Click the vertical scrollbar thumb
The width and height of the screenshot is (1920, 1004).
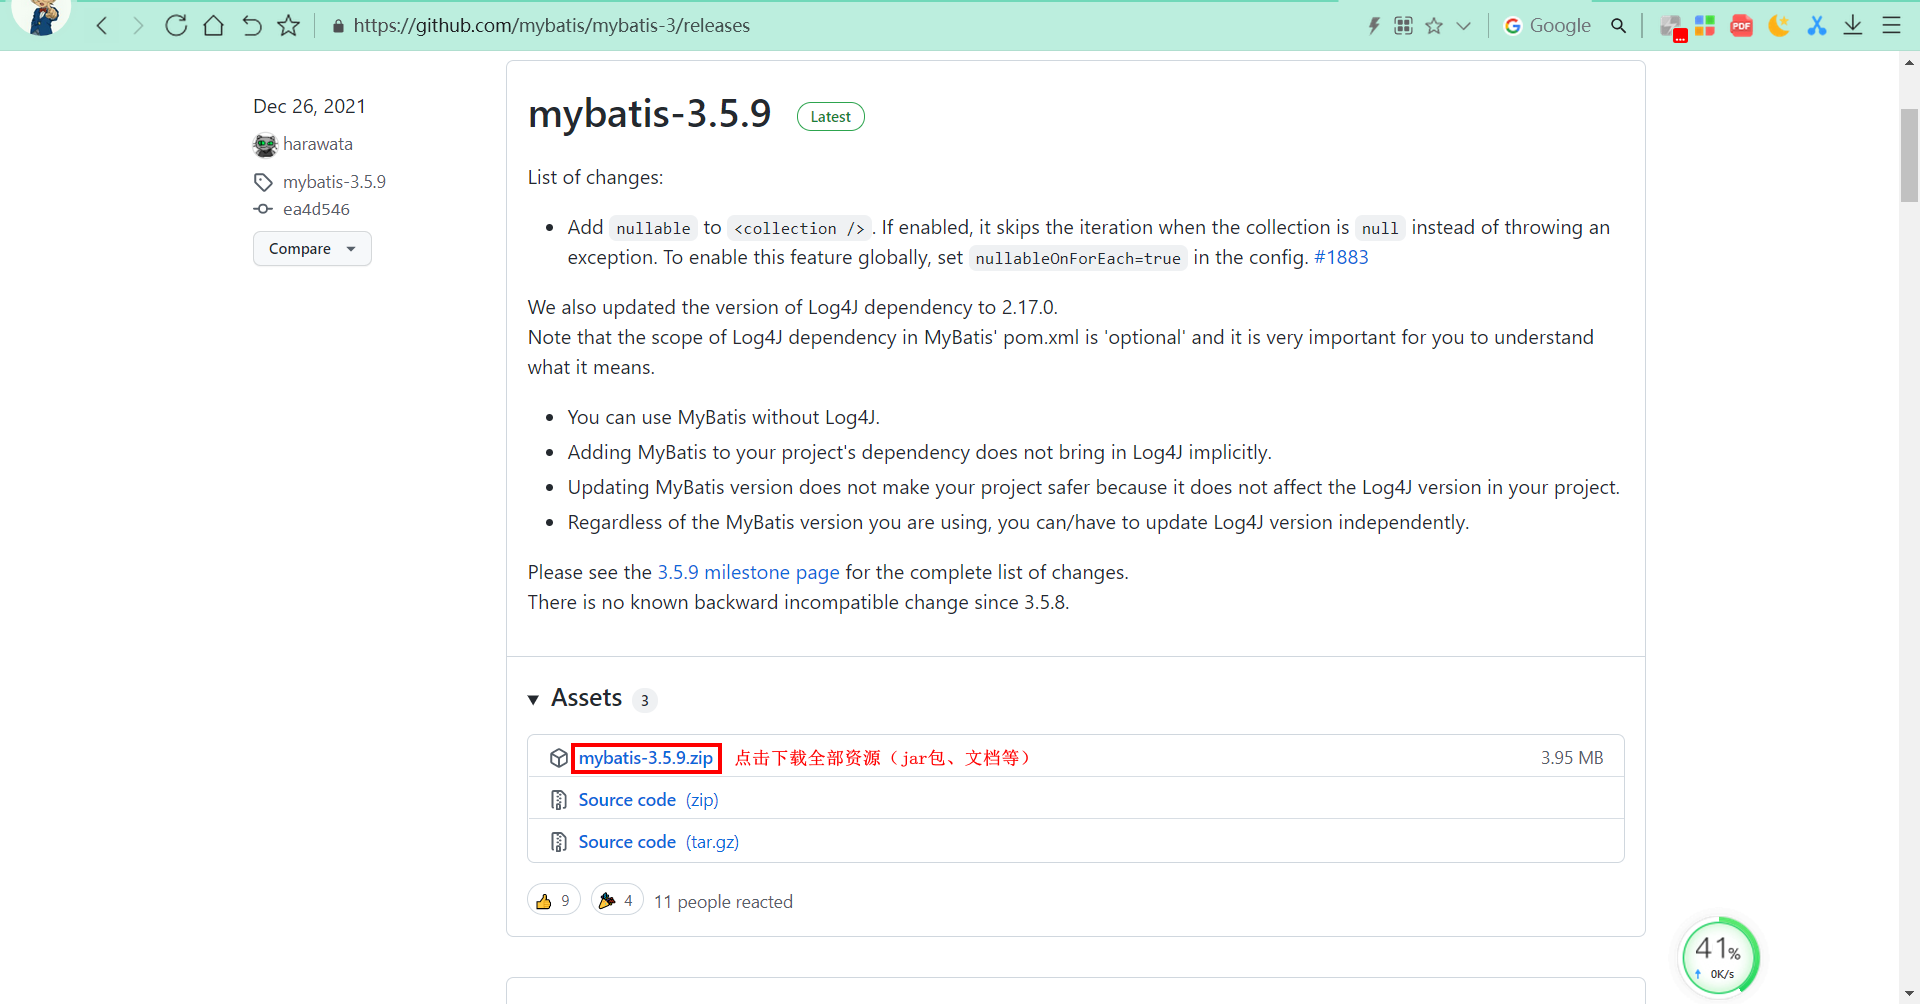pyautogui.click(x=1909, y=156)
